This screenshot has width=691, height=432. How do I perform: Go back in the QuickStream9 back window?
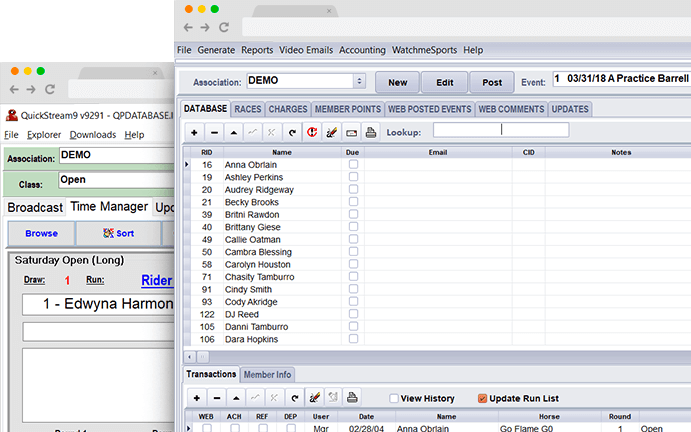(14, 89)
